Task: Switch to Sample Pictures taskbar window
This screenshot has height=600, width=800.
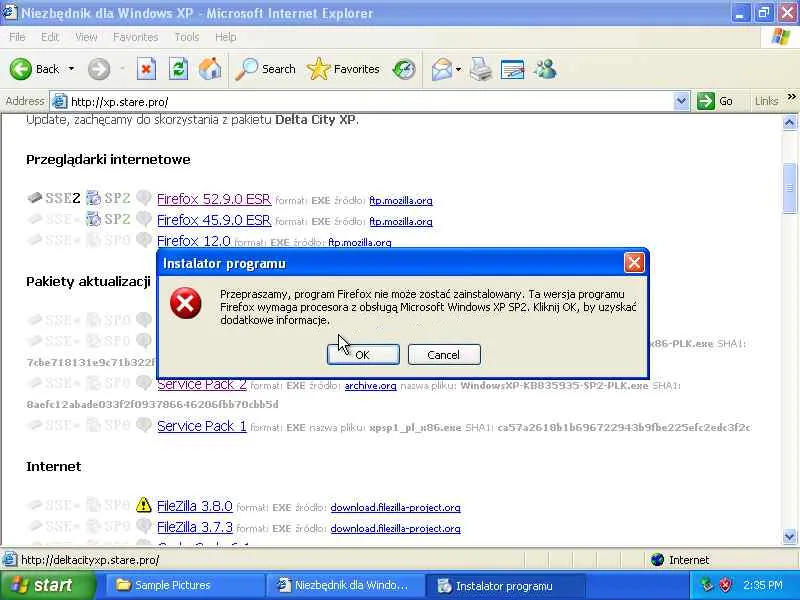Action: pyautogui.click(x=184, y=585)
